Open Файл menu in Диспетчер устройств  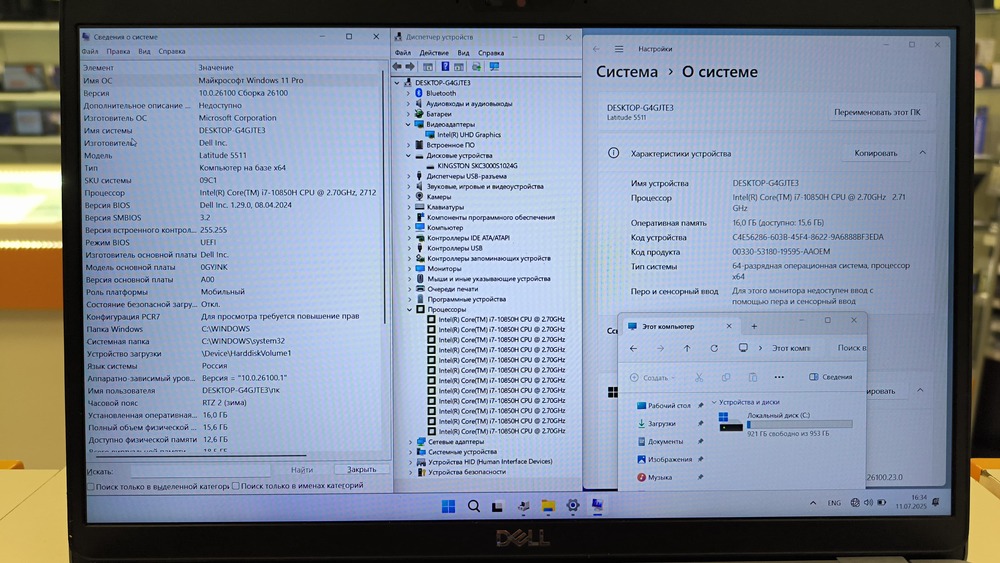[x=403, y=53]
